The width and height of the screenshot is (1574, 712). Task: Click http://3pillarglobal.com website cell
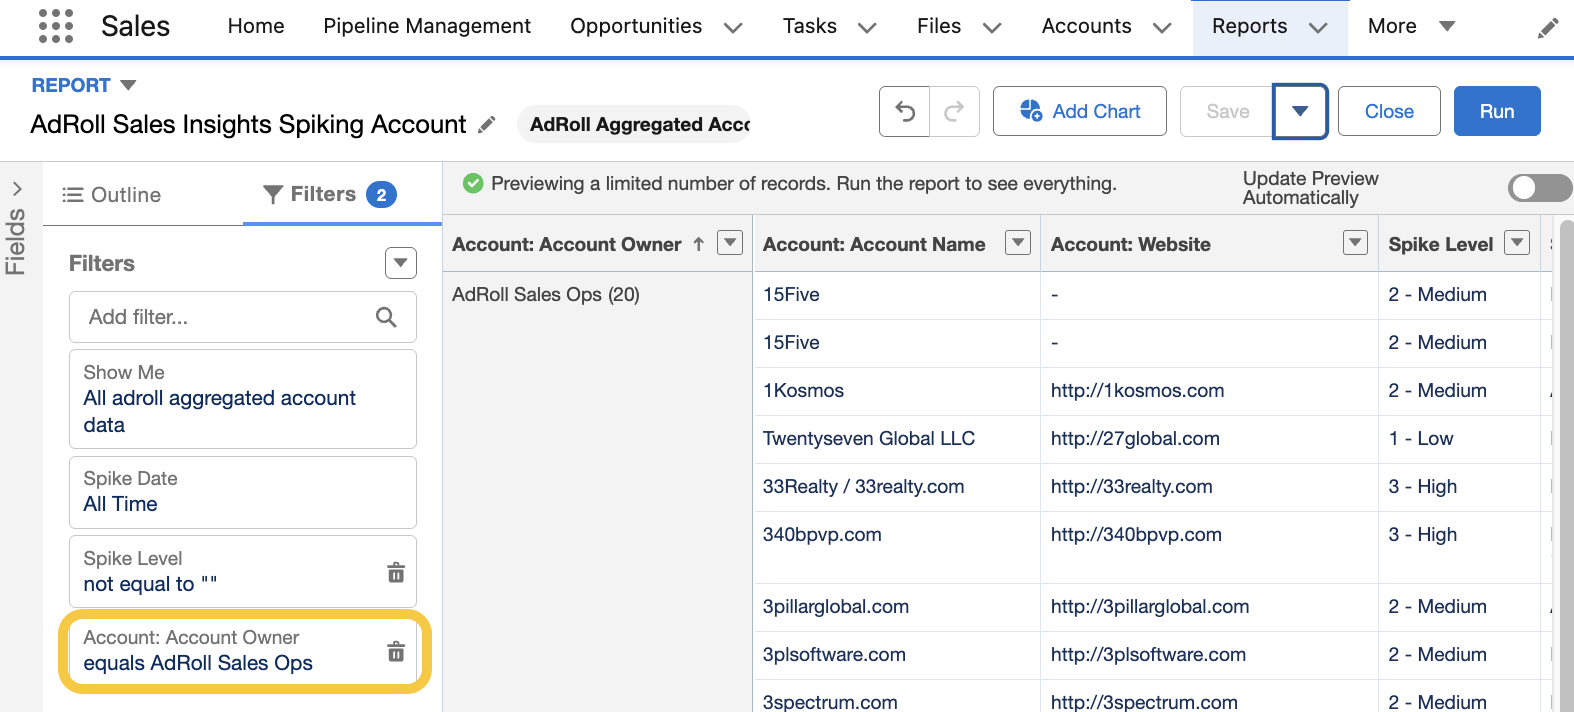tap(1208, 607)
